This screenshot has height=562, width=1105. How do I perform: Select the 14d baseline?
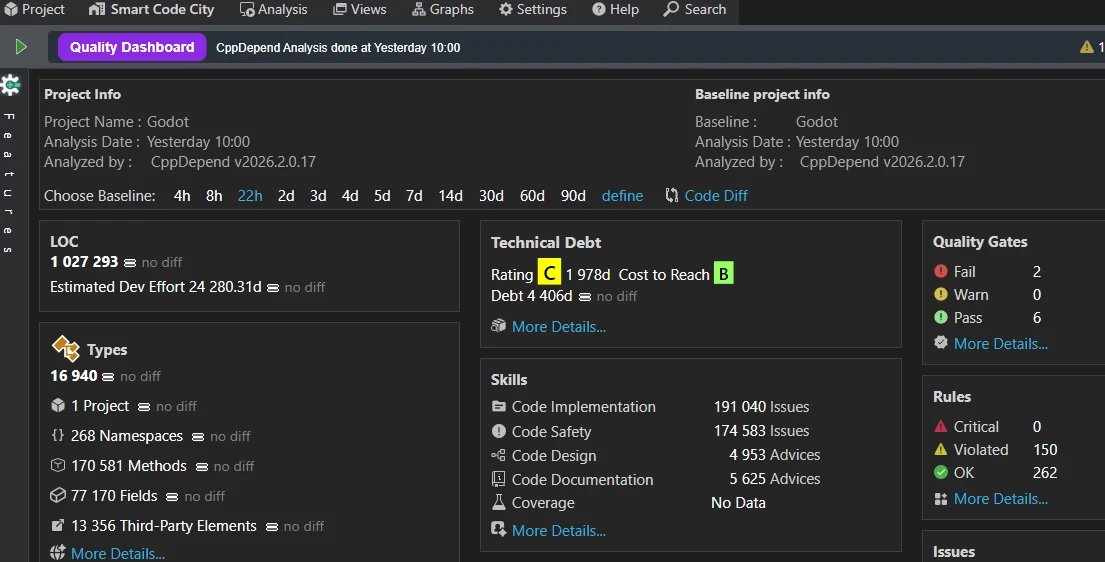450,195
